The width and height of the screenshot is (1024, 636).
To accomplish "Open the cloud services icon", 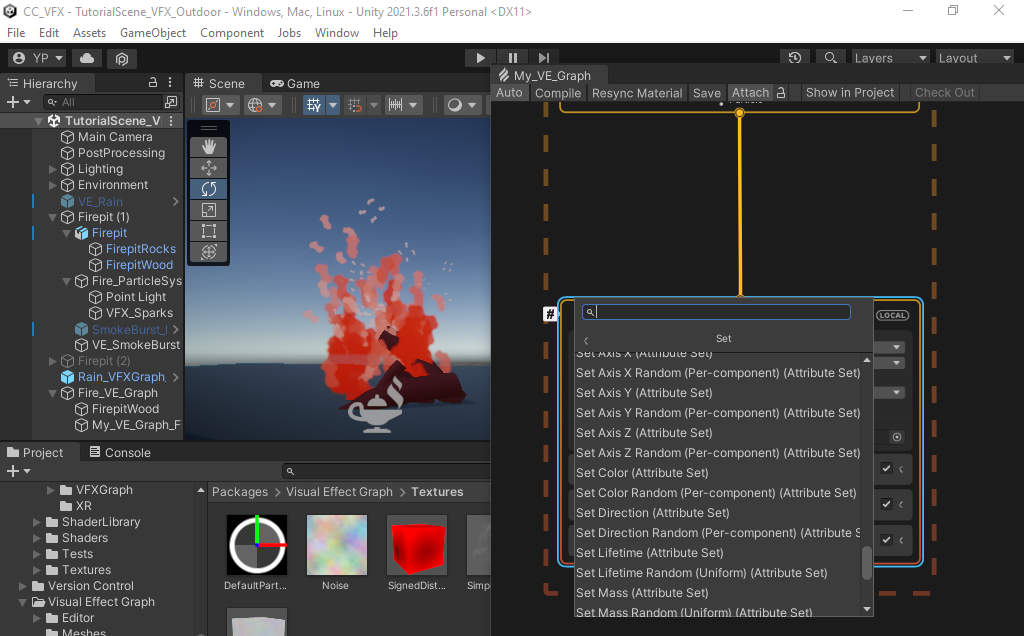I will pyautogui.click(x=87, y=58).
